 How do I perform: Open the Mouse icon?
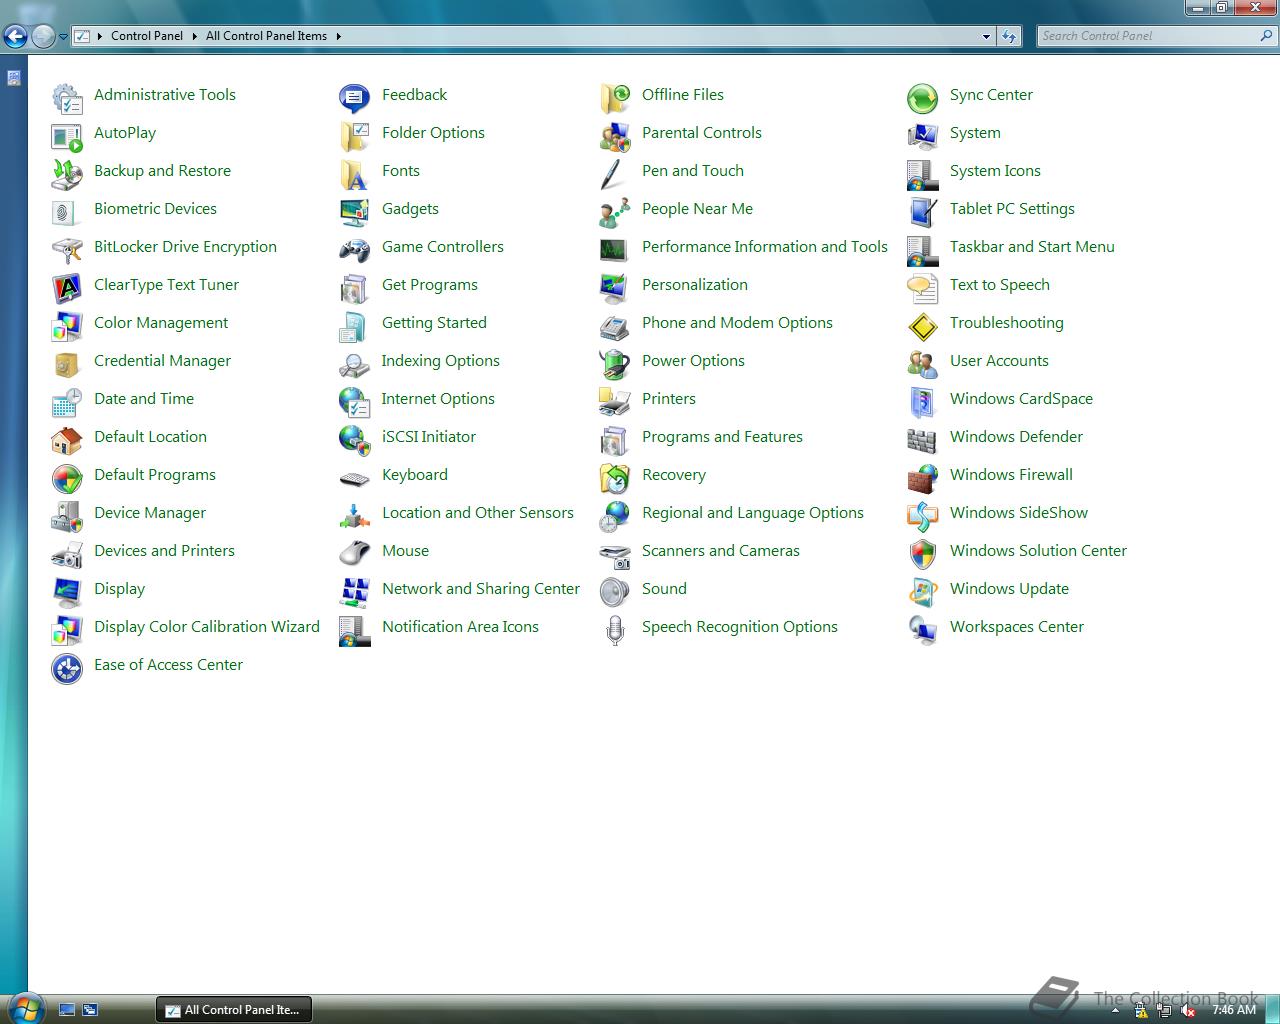pyautogui.click(x=355, y=553)
